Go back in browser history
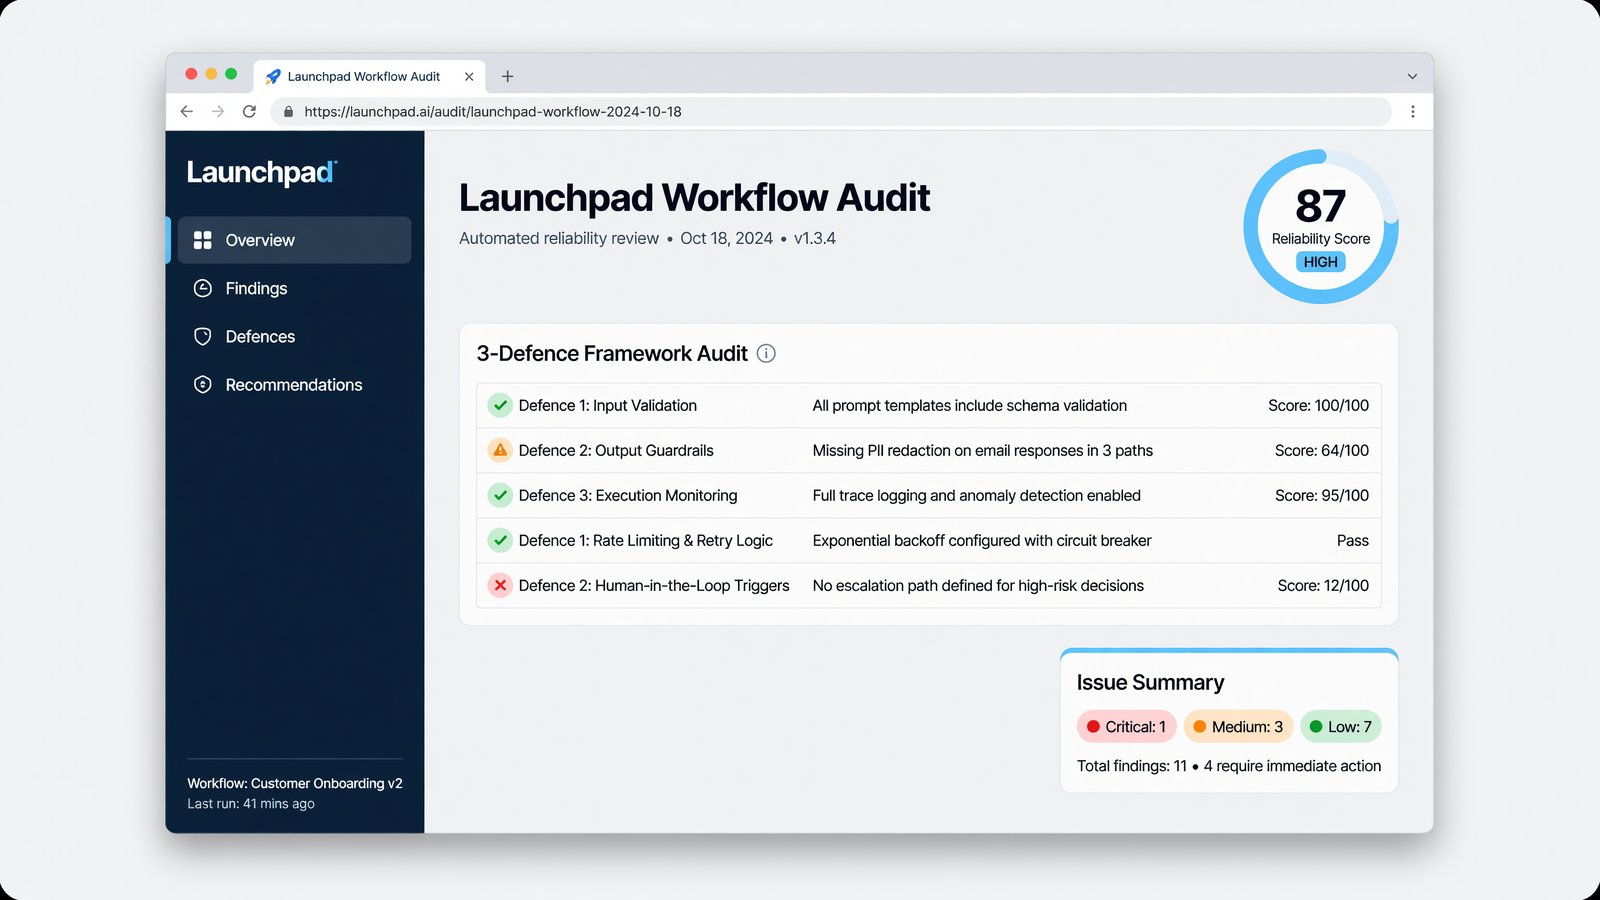This screenshot has height=900, width=1600. (x=187, y=111)
